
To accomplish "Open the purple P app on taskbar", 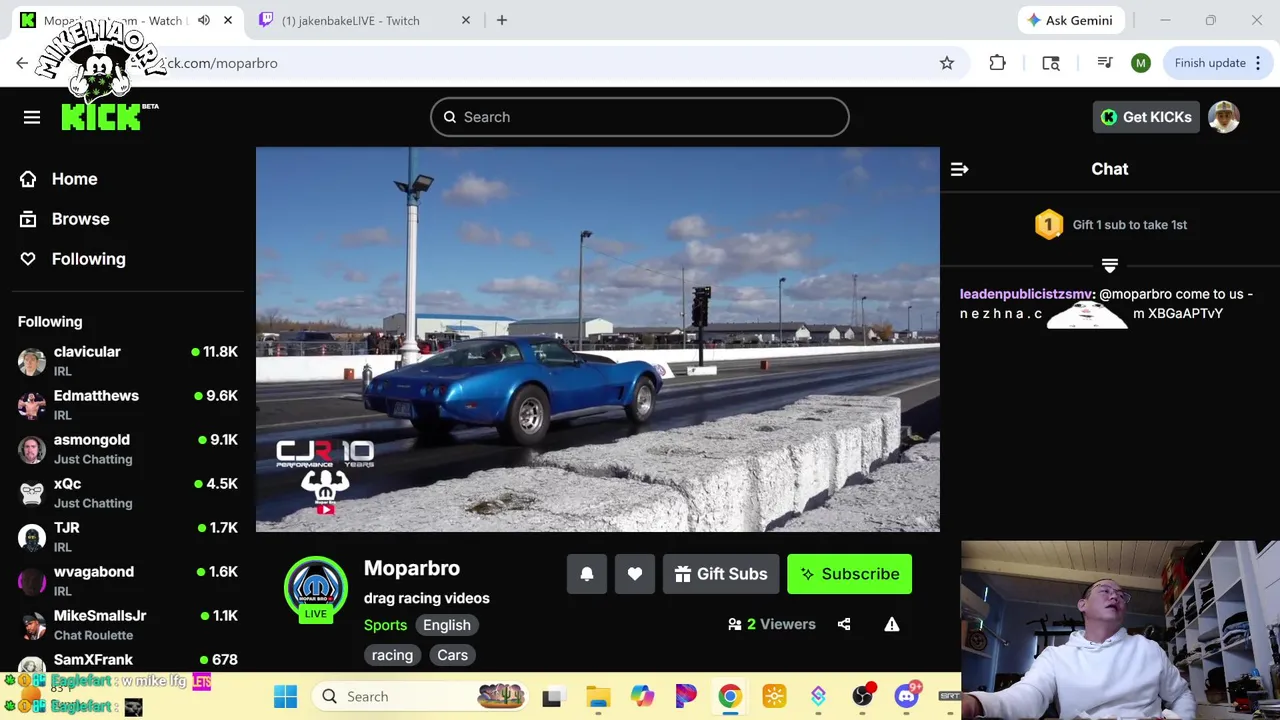I will pyautogui.click(x=686, y=696).
